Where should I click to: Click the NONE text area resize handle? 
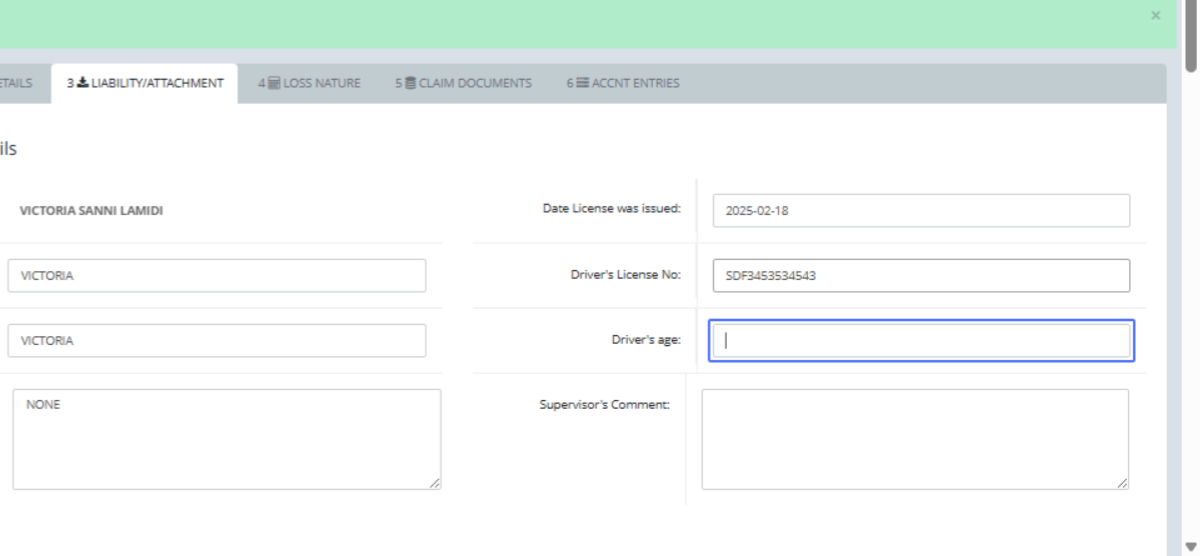coord(434,483)
